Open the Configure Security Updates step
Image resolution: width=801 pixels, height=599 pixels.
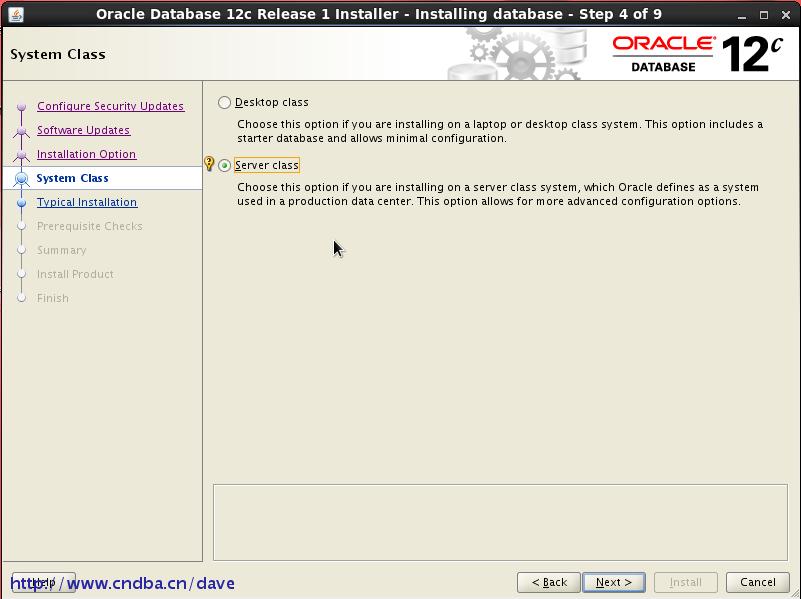point(110,106)
